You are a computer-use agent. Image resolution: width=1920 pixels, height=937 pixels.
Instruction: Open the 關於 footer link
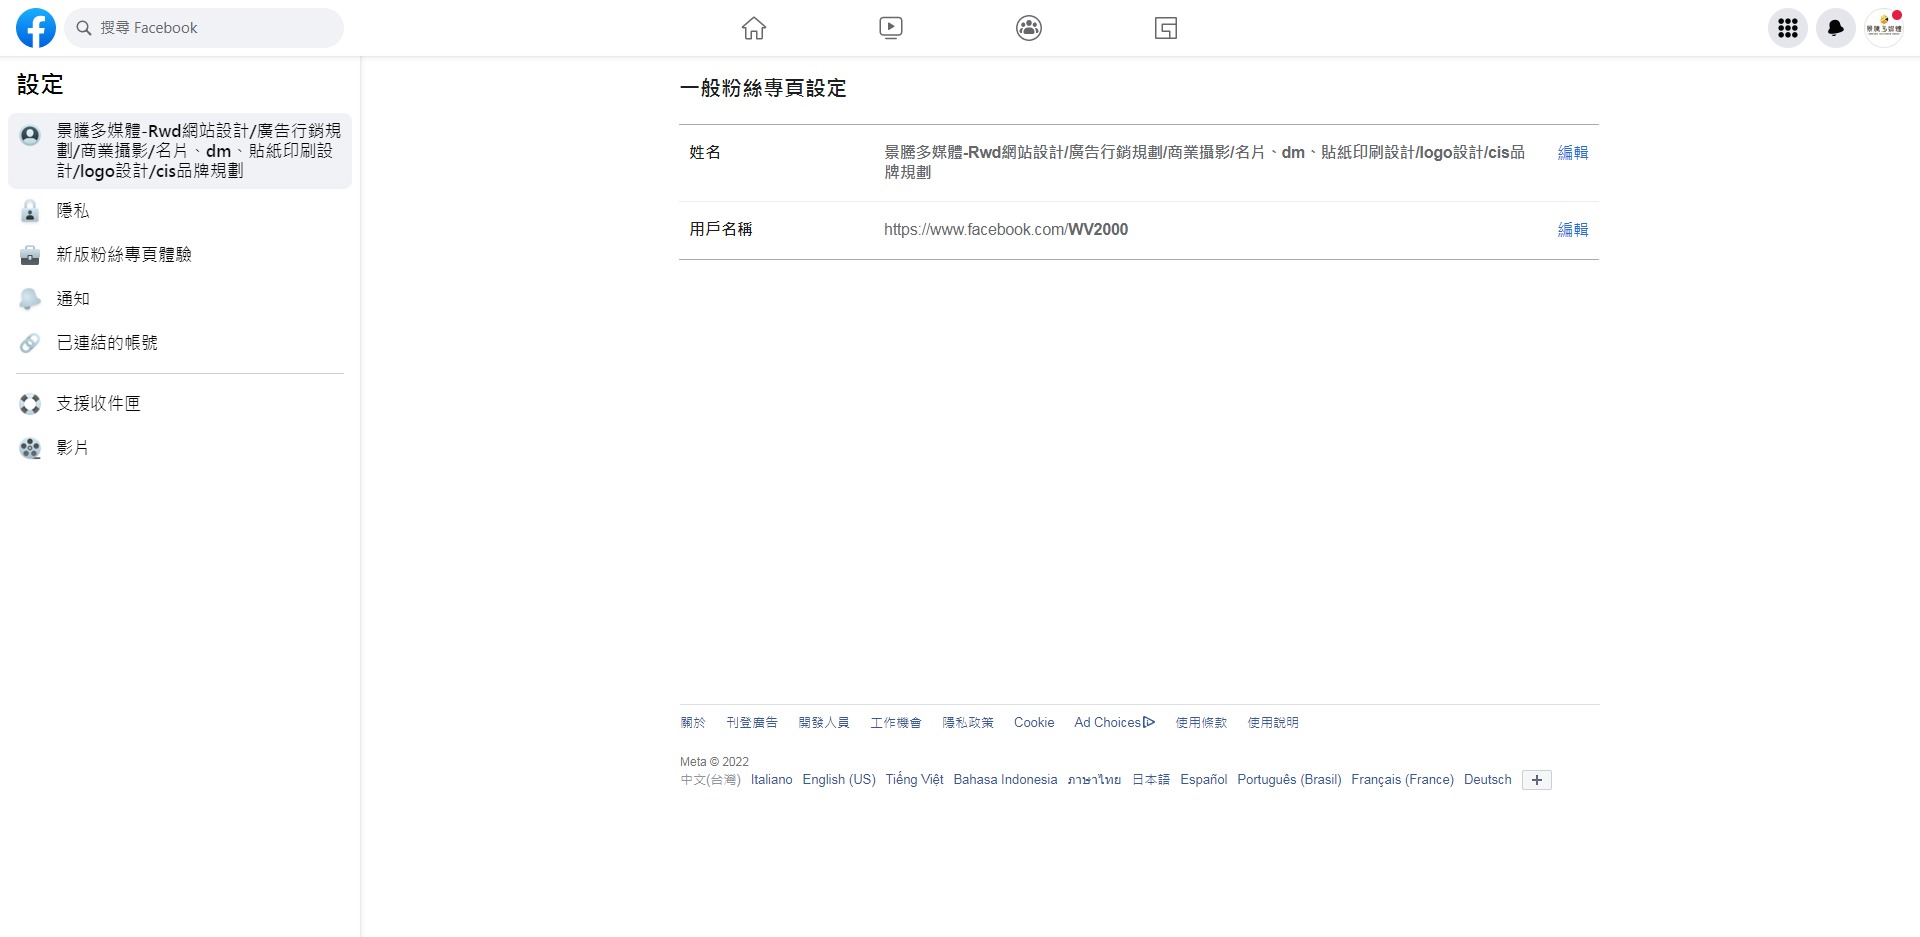pyautogui.click(x=693, y=723)
